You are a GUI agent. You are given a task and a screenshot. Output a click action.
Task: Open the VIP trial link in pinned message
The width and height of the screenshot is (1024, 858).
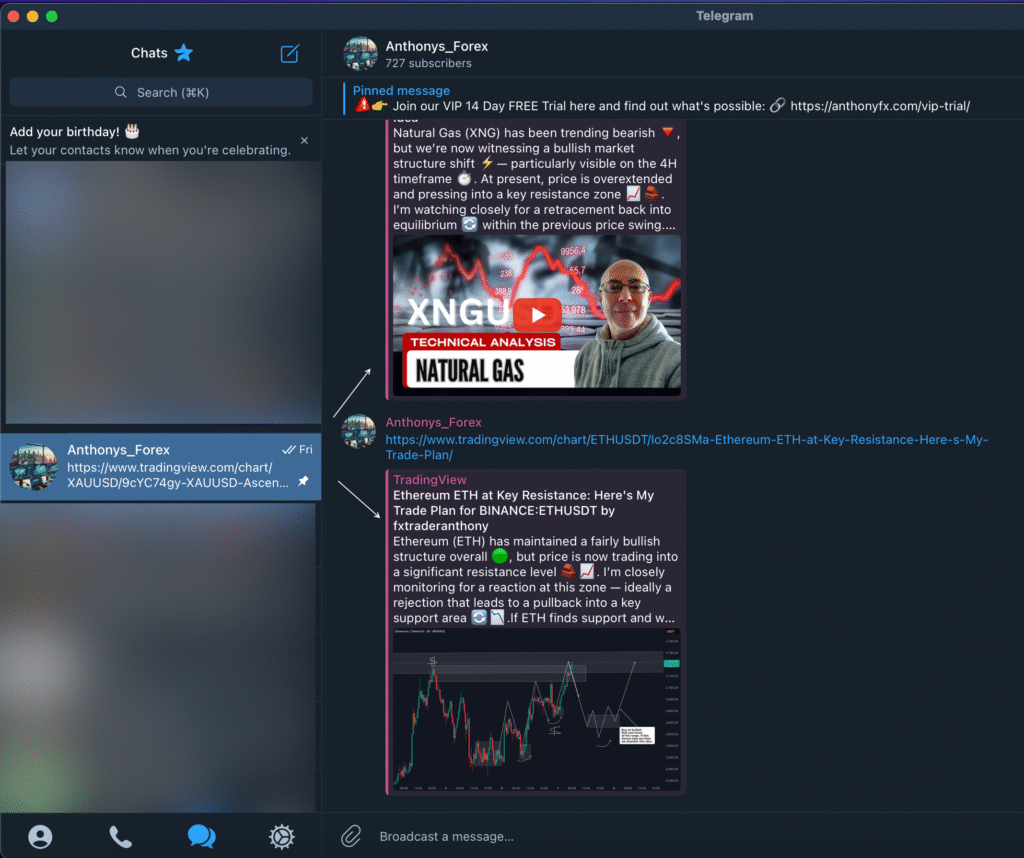pyautogui.click(x=879, y=106)
